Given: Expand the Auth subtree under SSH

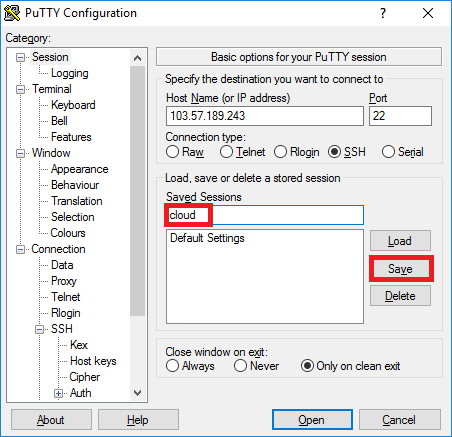Looking at the screenshot, I should click(58, 393).
